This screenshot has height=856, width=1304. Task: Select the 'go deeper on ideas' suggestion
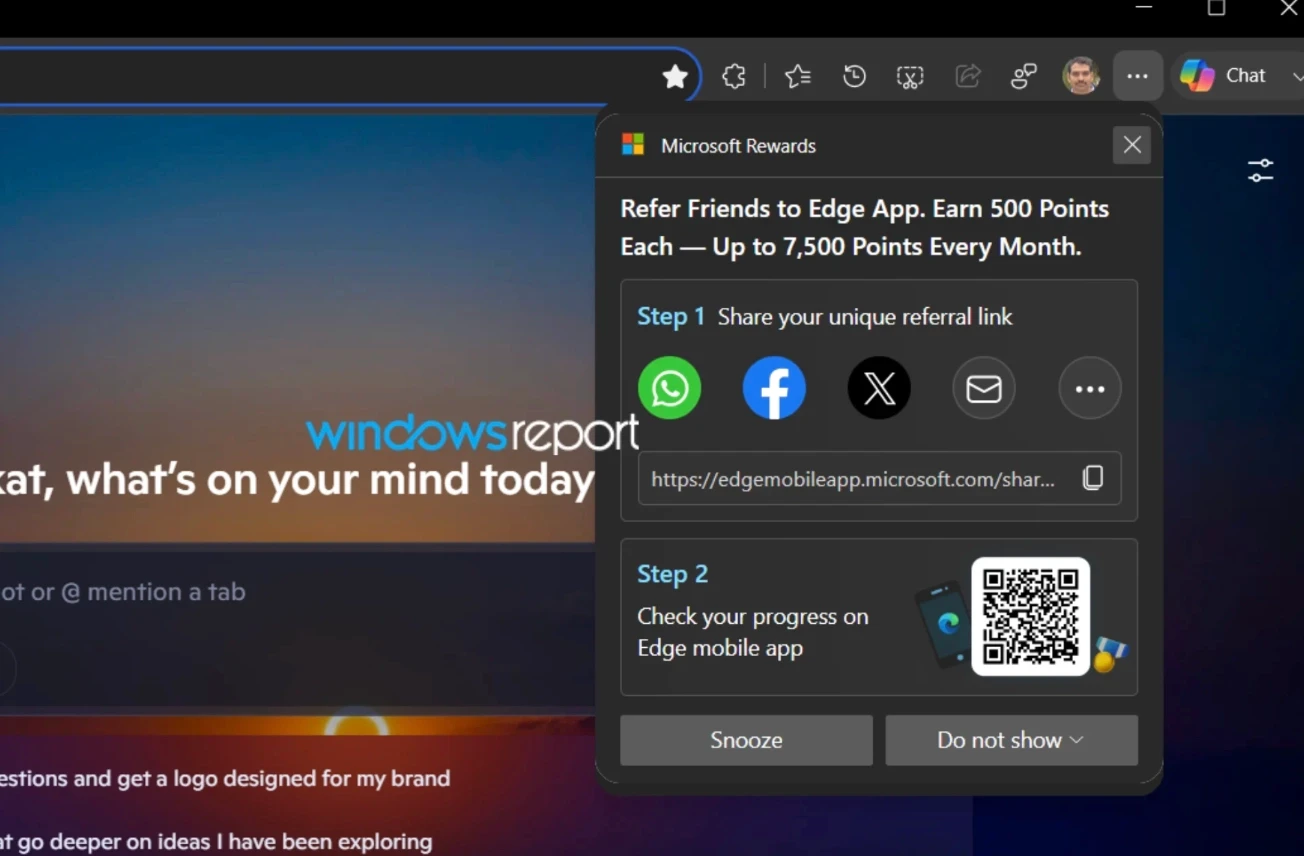[216, 842]
